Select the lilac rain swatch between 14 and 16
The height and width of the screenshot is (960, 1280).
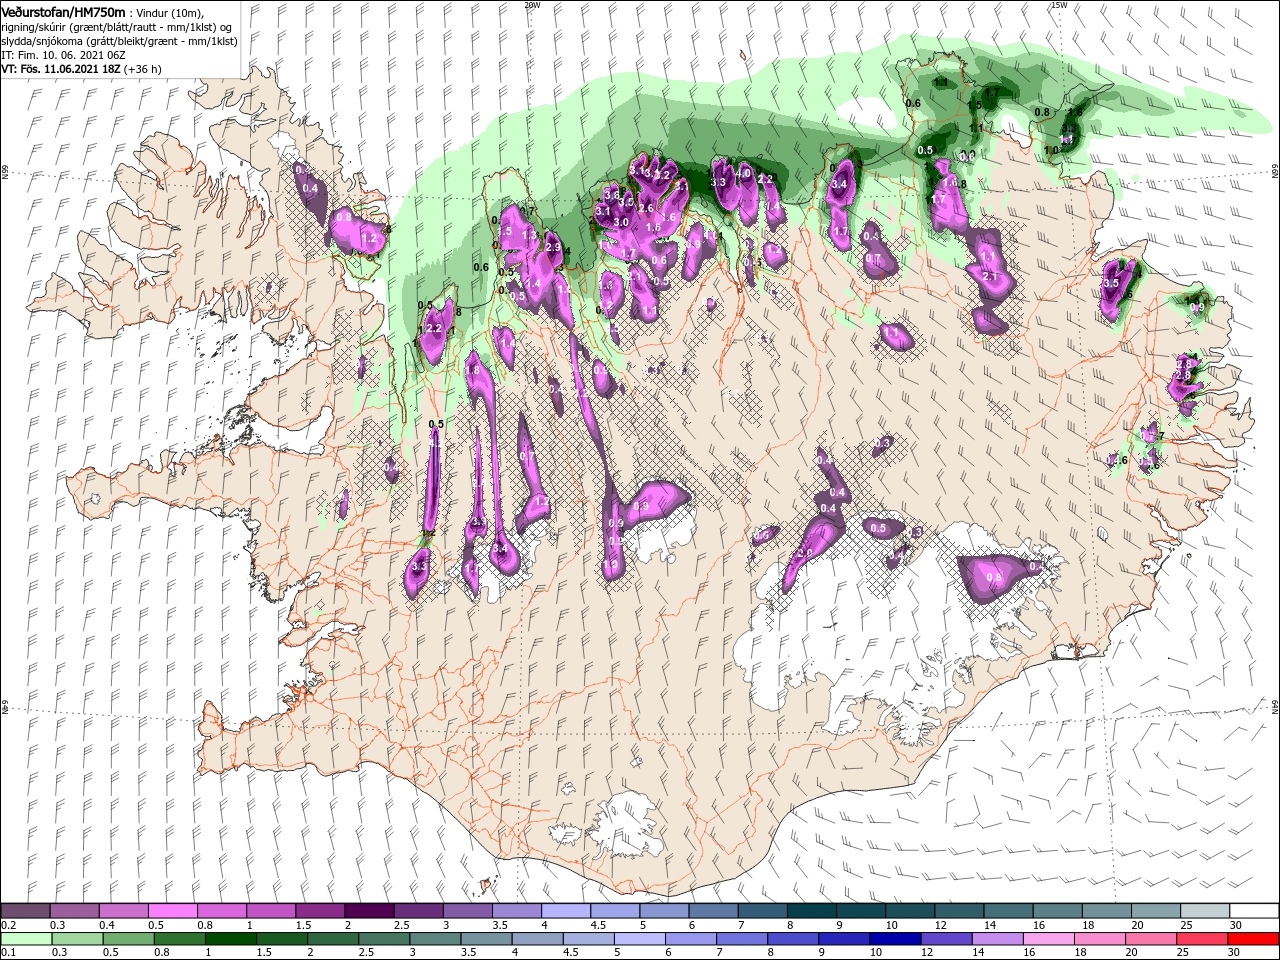click(995, 939)
